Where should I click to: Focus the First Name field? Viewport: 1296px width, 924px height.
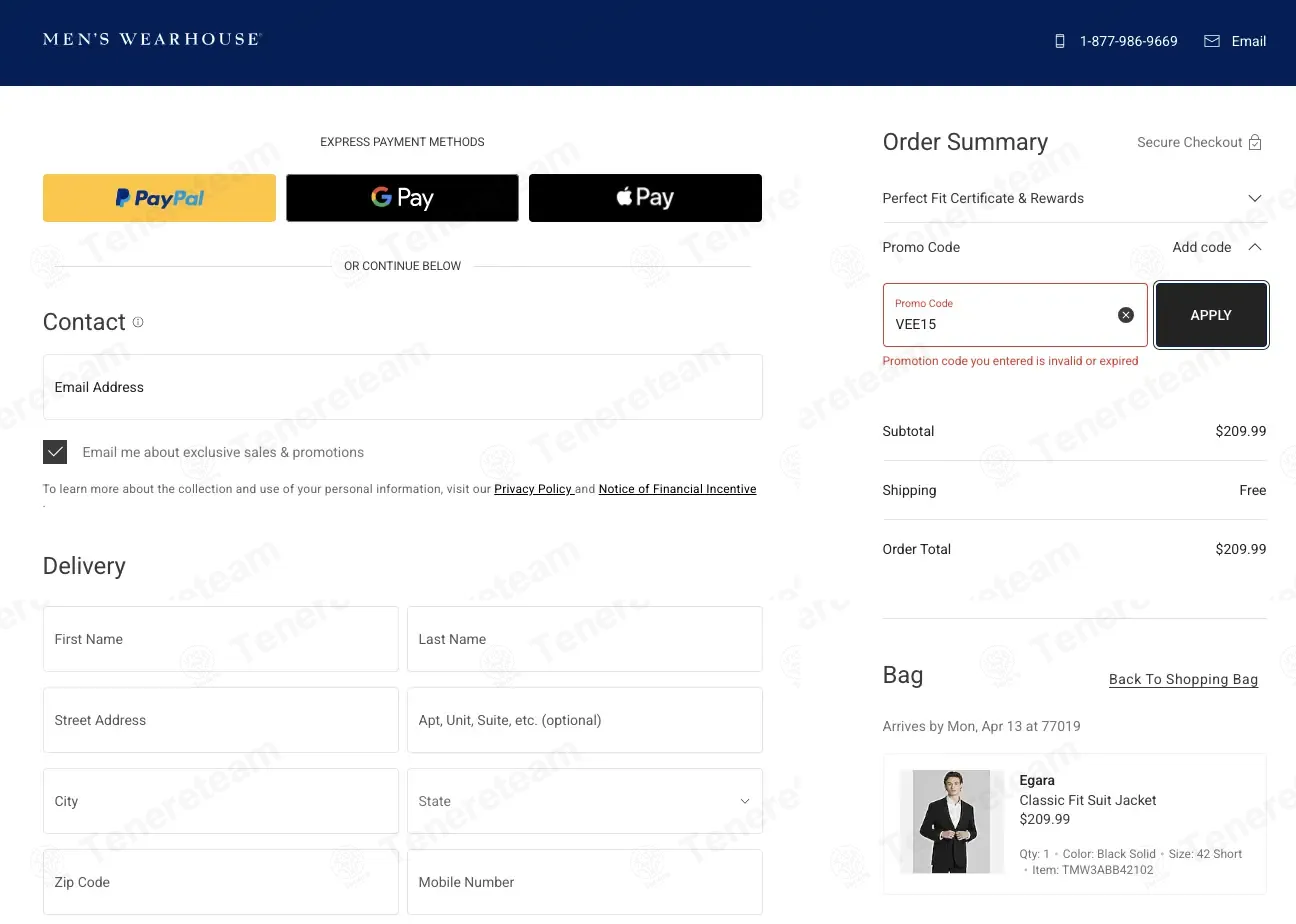click(x=221, y=639)
